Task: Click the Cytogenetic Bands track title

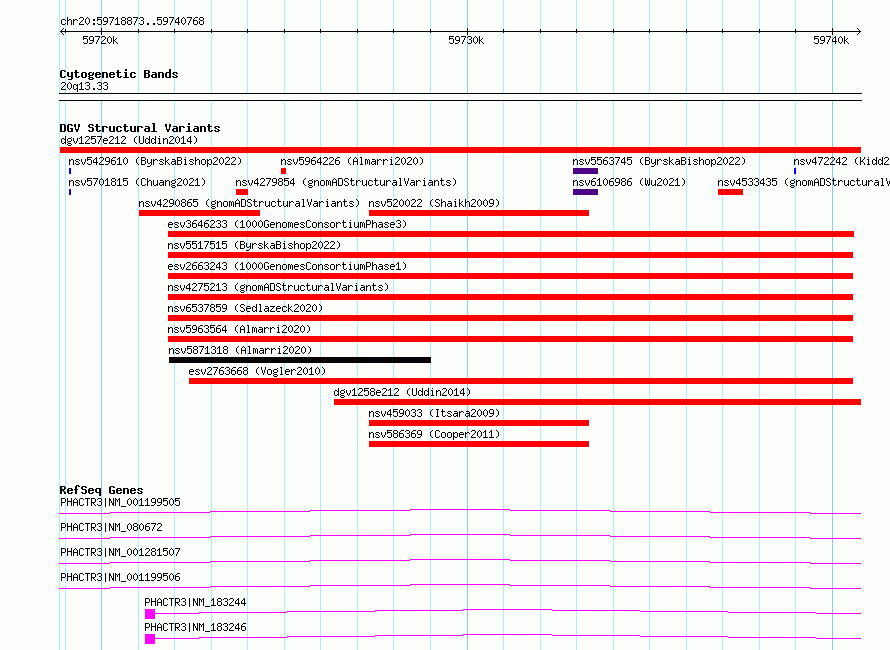Action: click(x=119, y=74)
